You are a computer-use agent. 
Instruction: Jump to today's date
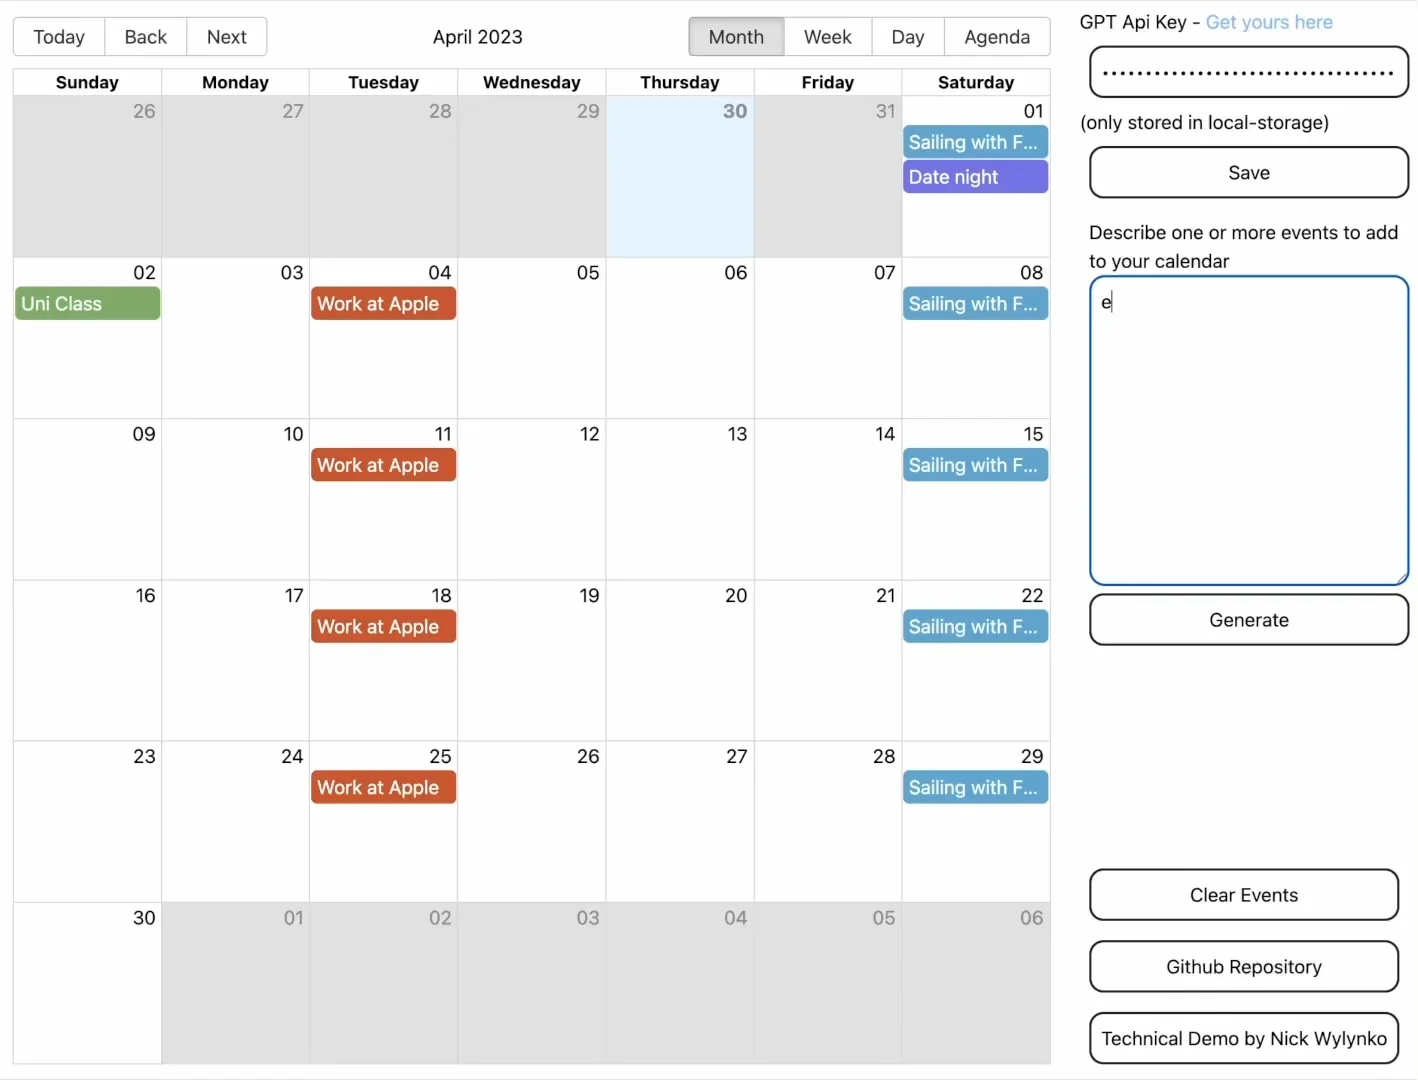(57, 36)
